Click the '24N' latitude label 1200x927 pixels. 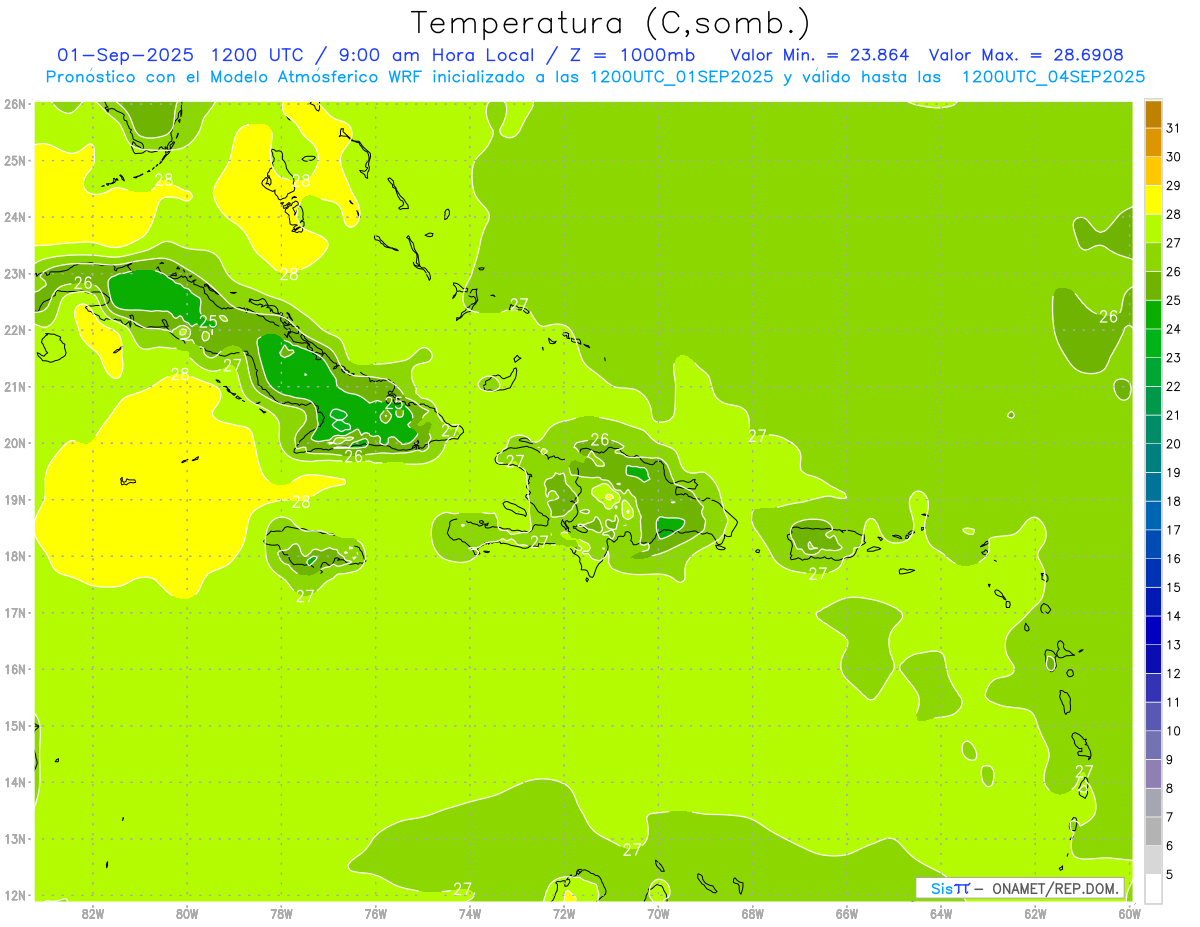[14, 217]
